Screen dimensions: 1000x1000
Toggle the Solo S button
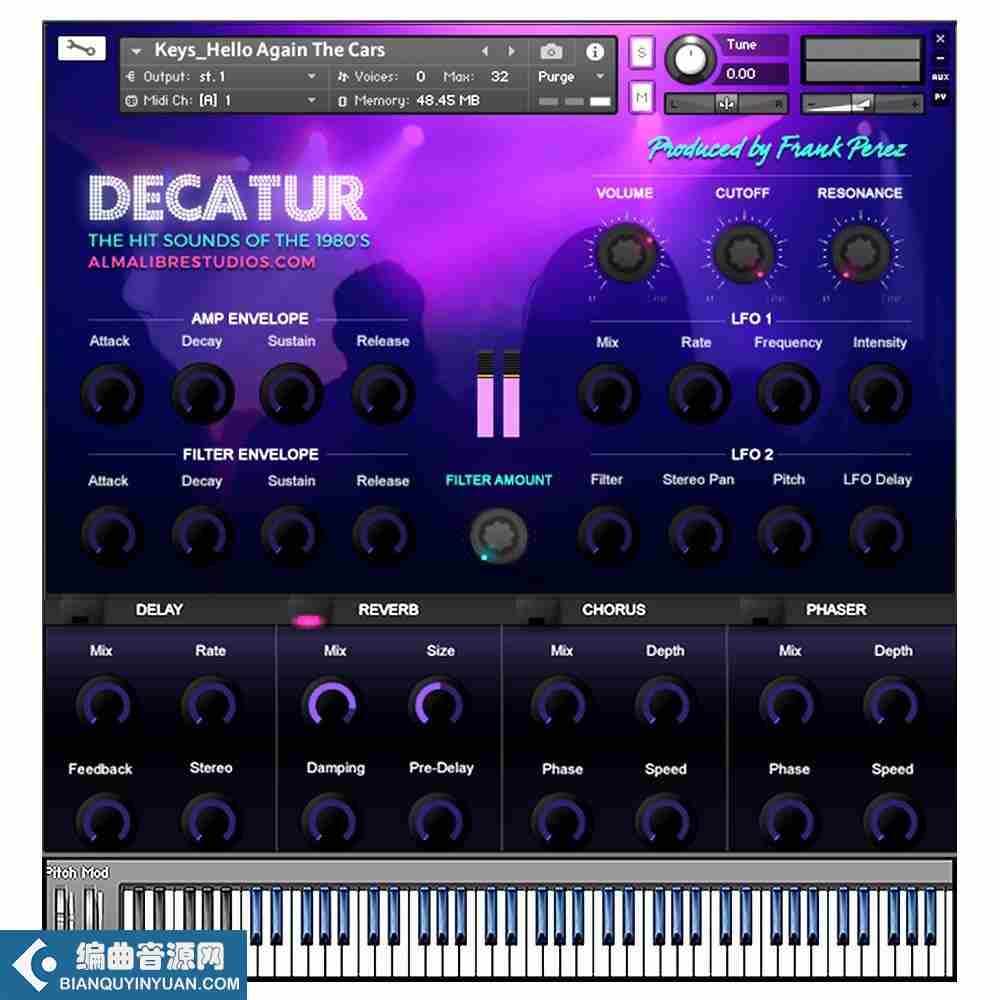(642, 52)
